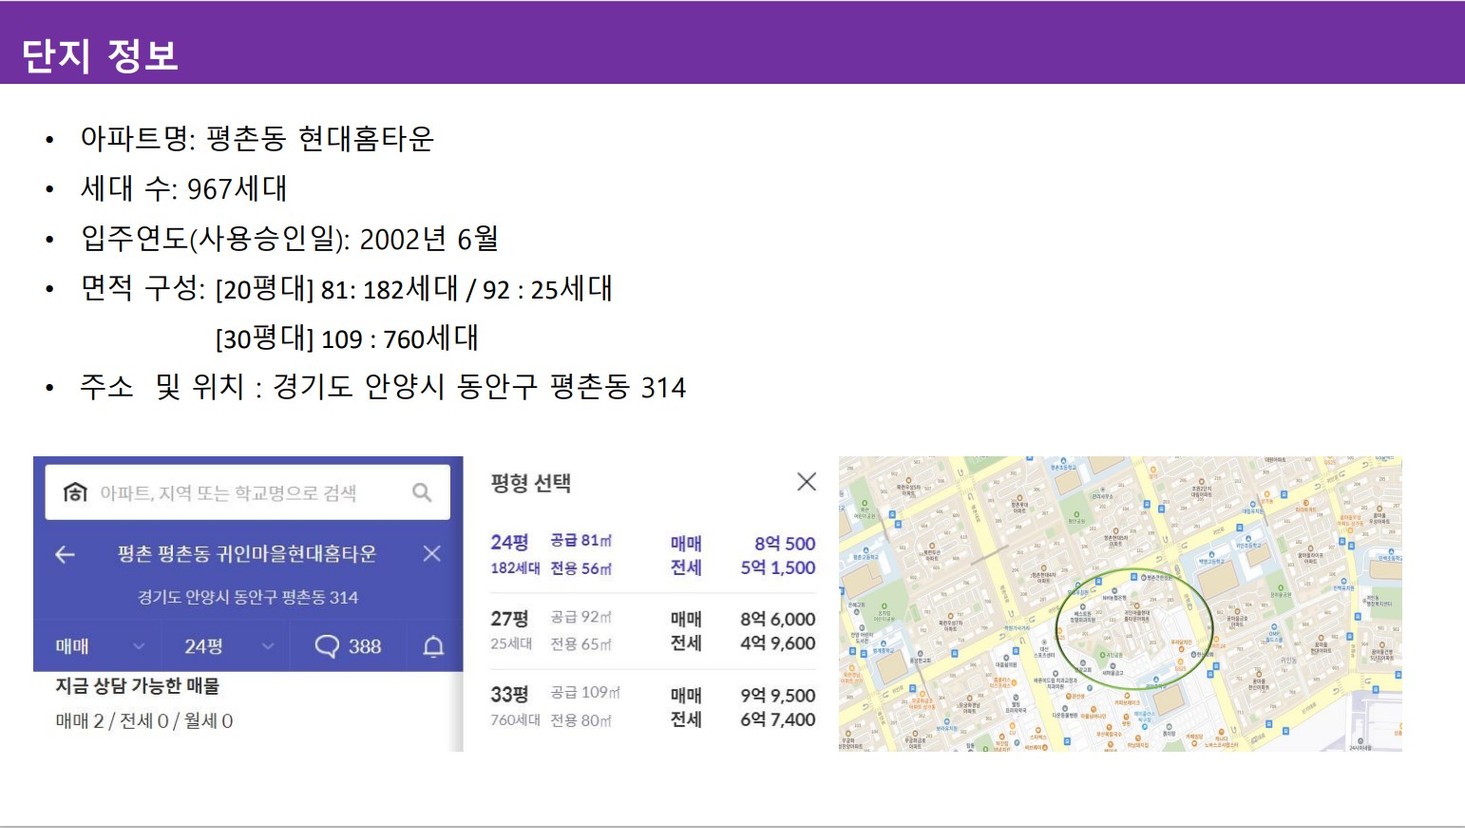
Task: Click the 입주연도 2002년 6월 bullet
Action: pos(289,238)
